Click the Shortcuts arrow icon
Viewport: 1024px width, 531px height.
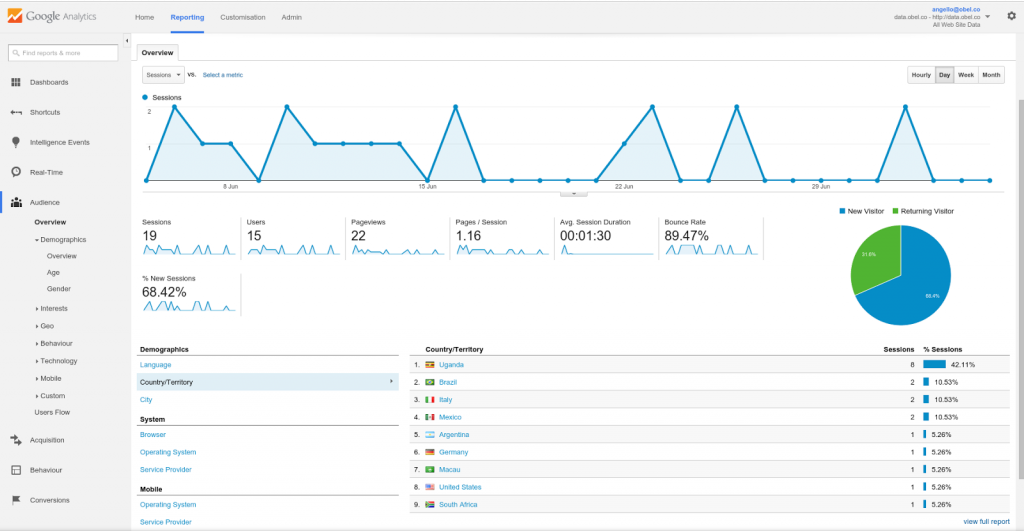(x=16, y=112)
